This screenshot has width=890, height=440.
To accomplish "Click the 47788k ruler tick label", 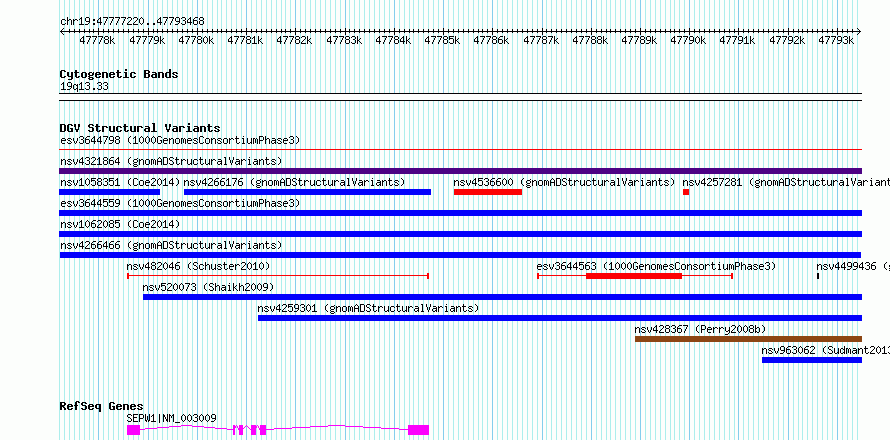I will [590, 40].
